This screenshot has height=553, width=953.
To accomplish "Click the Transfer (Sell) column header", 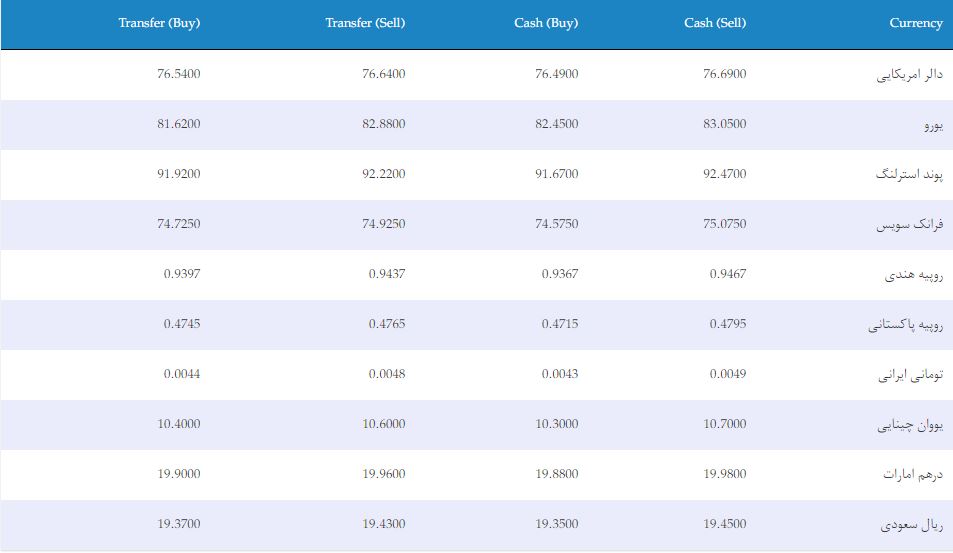I will [365, 23].
